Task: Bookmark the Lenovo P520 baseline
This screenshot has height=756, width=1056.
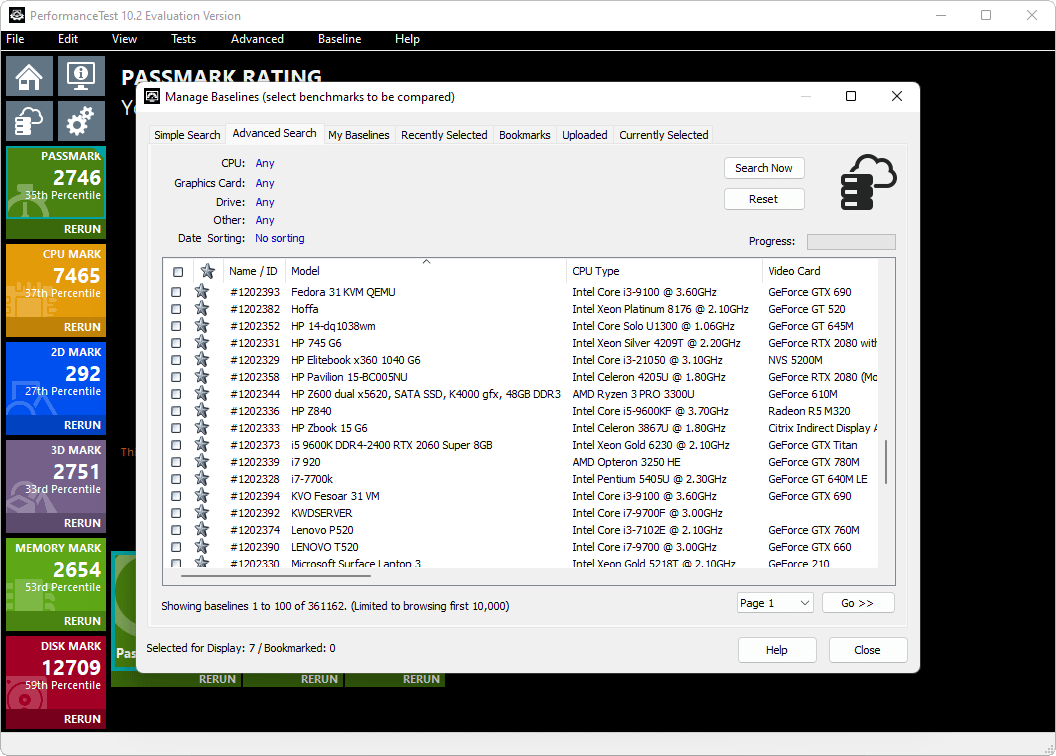Action: [201, 530]
